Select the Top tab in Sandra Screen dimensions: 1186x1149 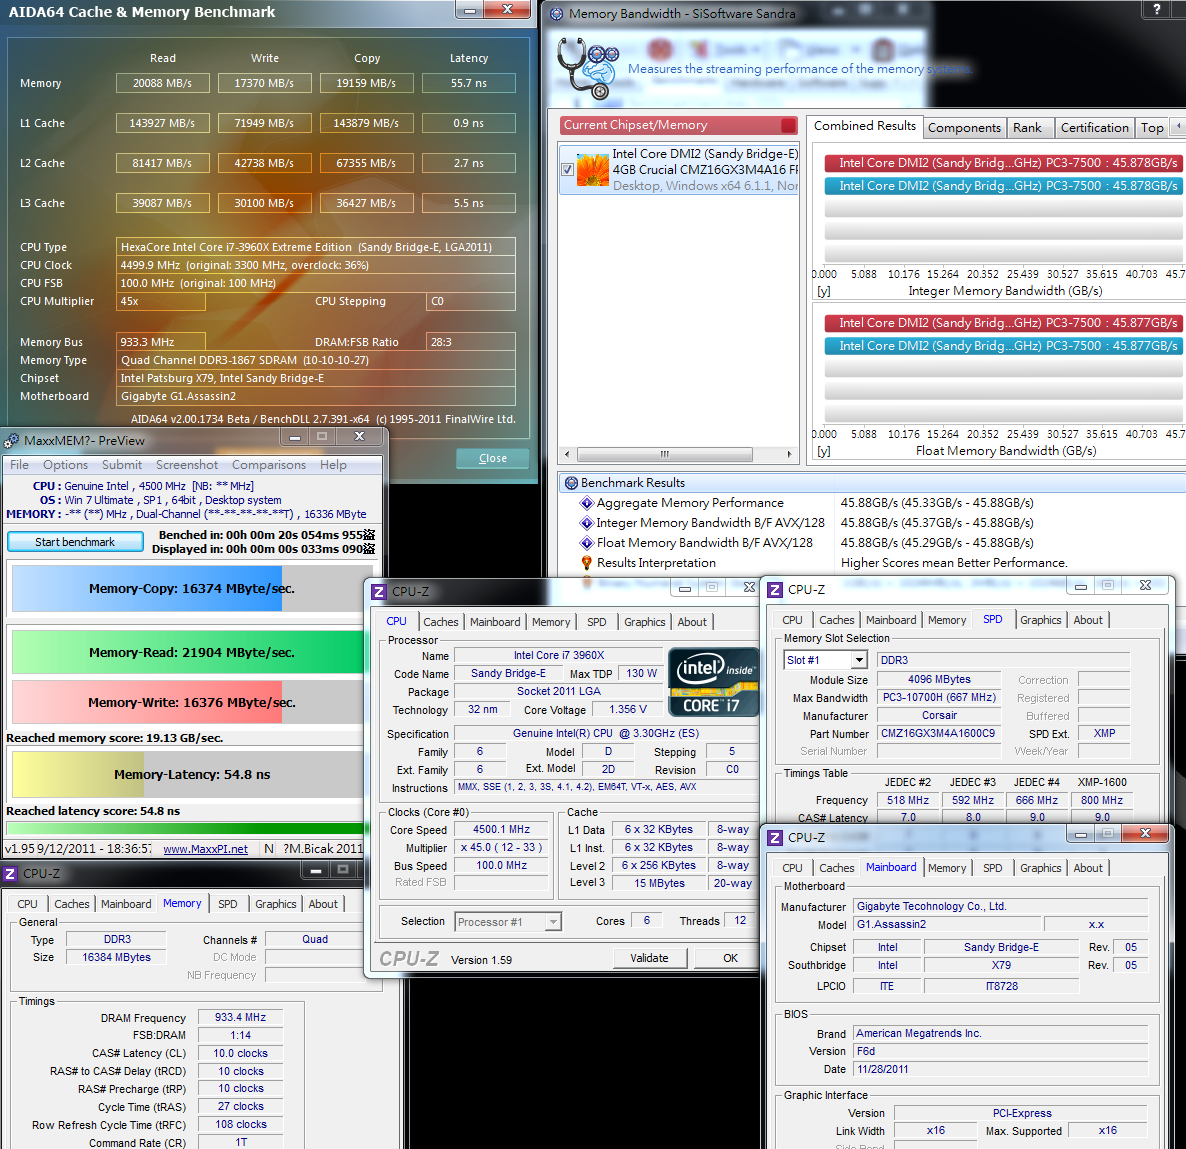point(1152,128)
